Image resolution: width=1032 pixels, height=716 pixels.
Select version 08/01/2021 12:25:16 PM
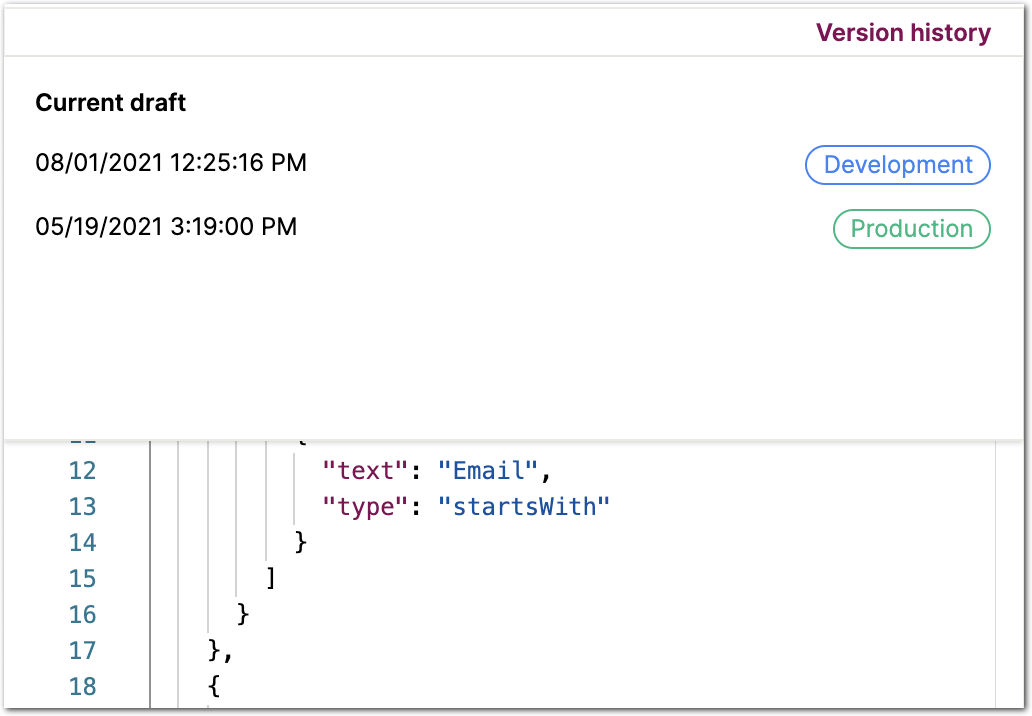click(x=171, y=163)
